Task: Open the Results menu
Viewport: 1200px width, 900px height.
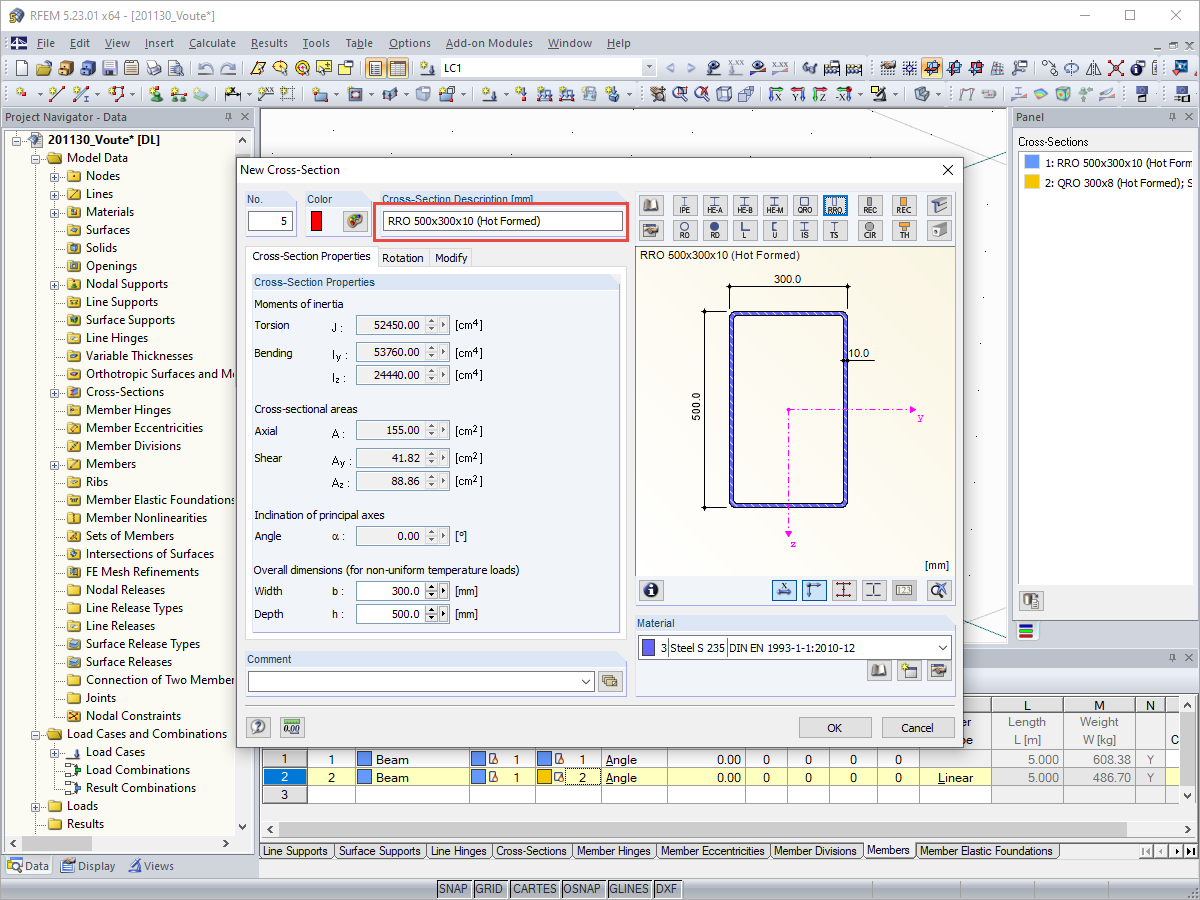Action: click(x=269, y=43)
